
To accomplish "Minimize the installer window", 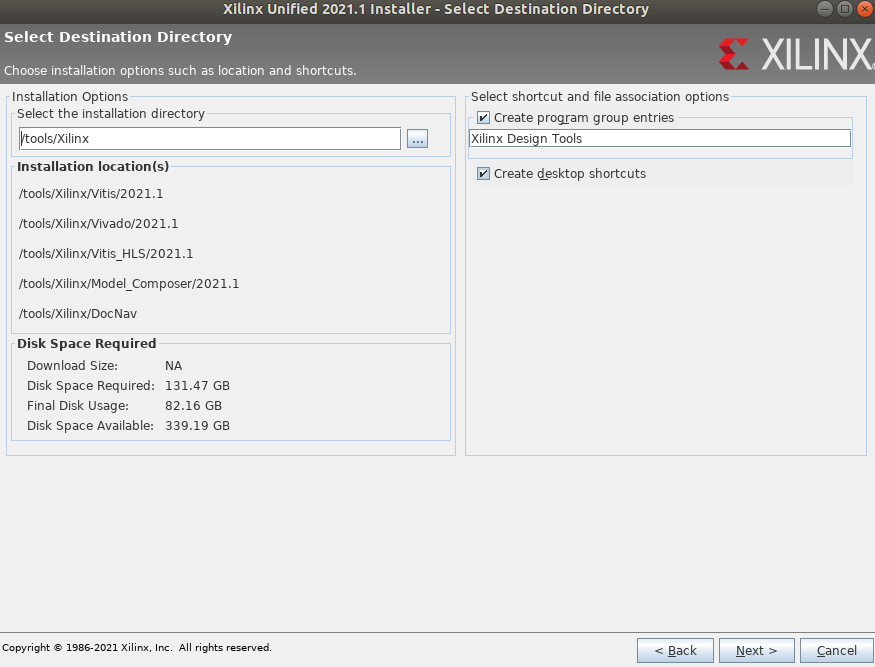I will coord(825,9).
